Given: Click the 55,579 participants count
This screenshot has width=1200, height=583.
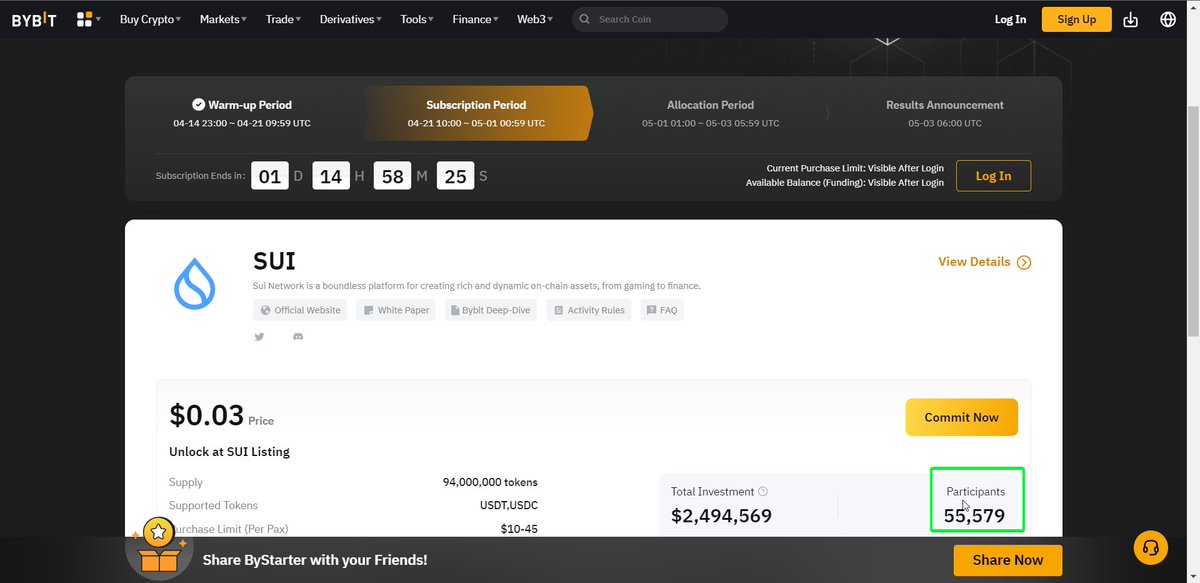Looking at the screenshot, I should pyautogui.click(x=975, y=516).
